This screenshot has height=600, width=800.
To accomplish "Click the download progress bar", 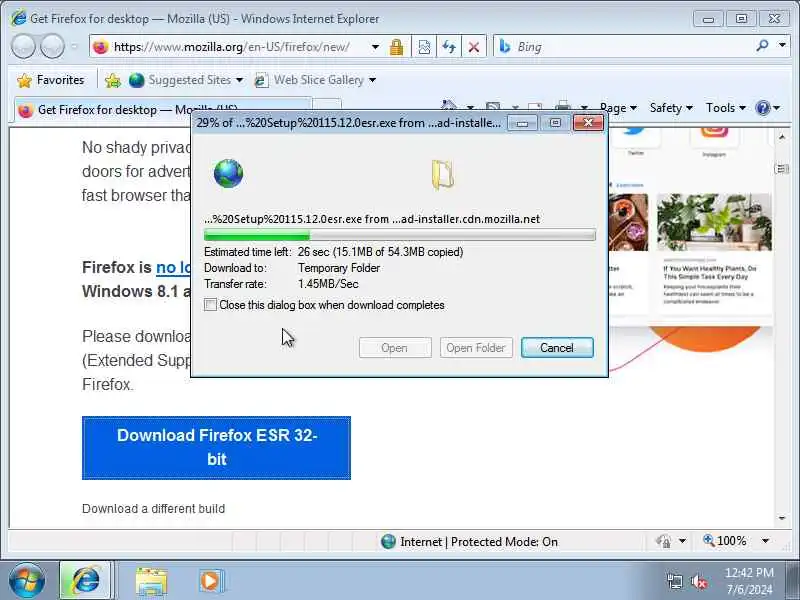I will point(399,235).
